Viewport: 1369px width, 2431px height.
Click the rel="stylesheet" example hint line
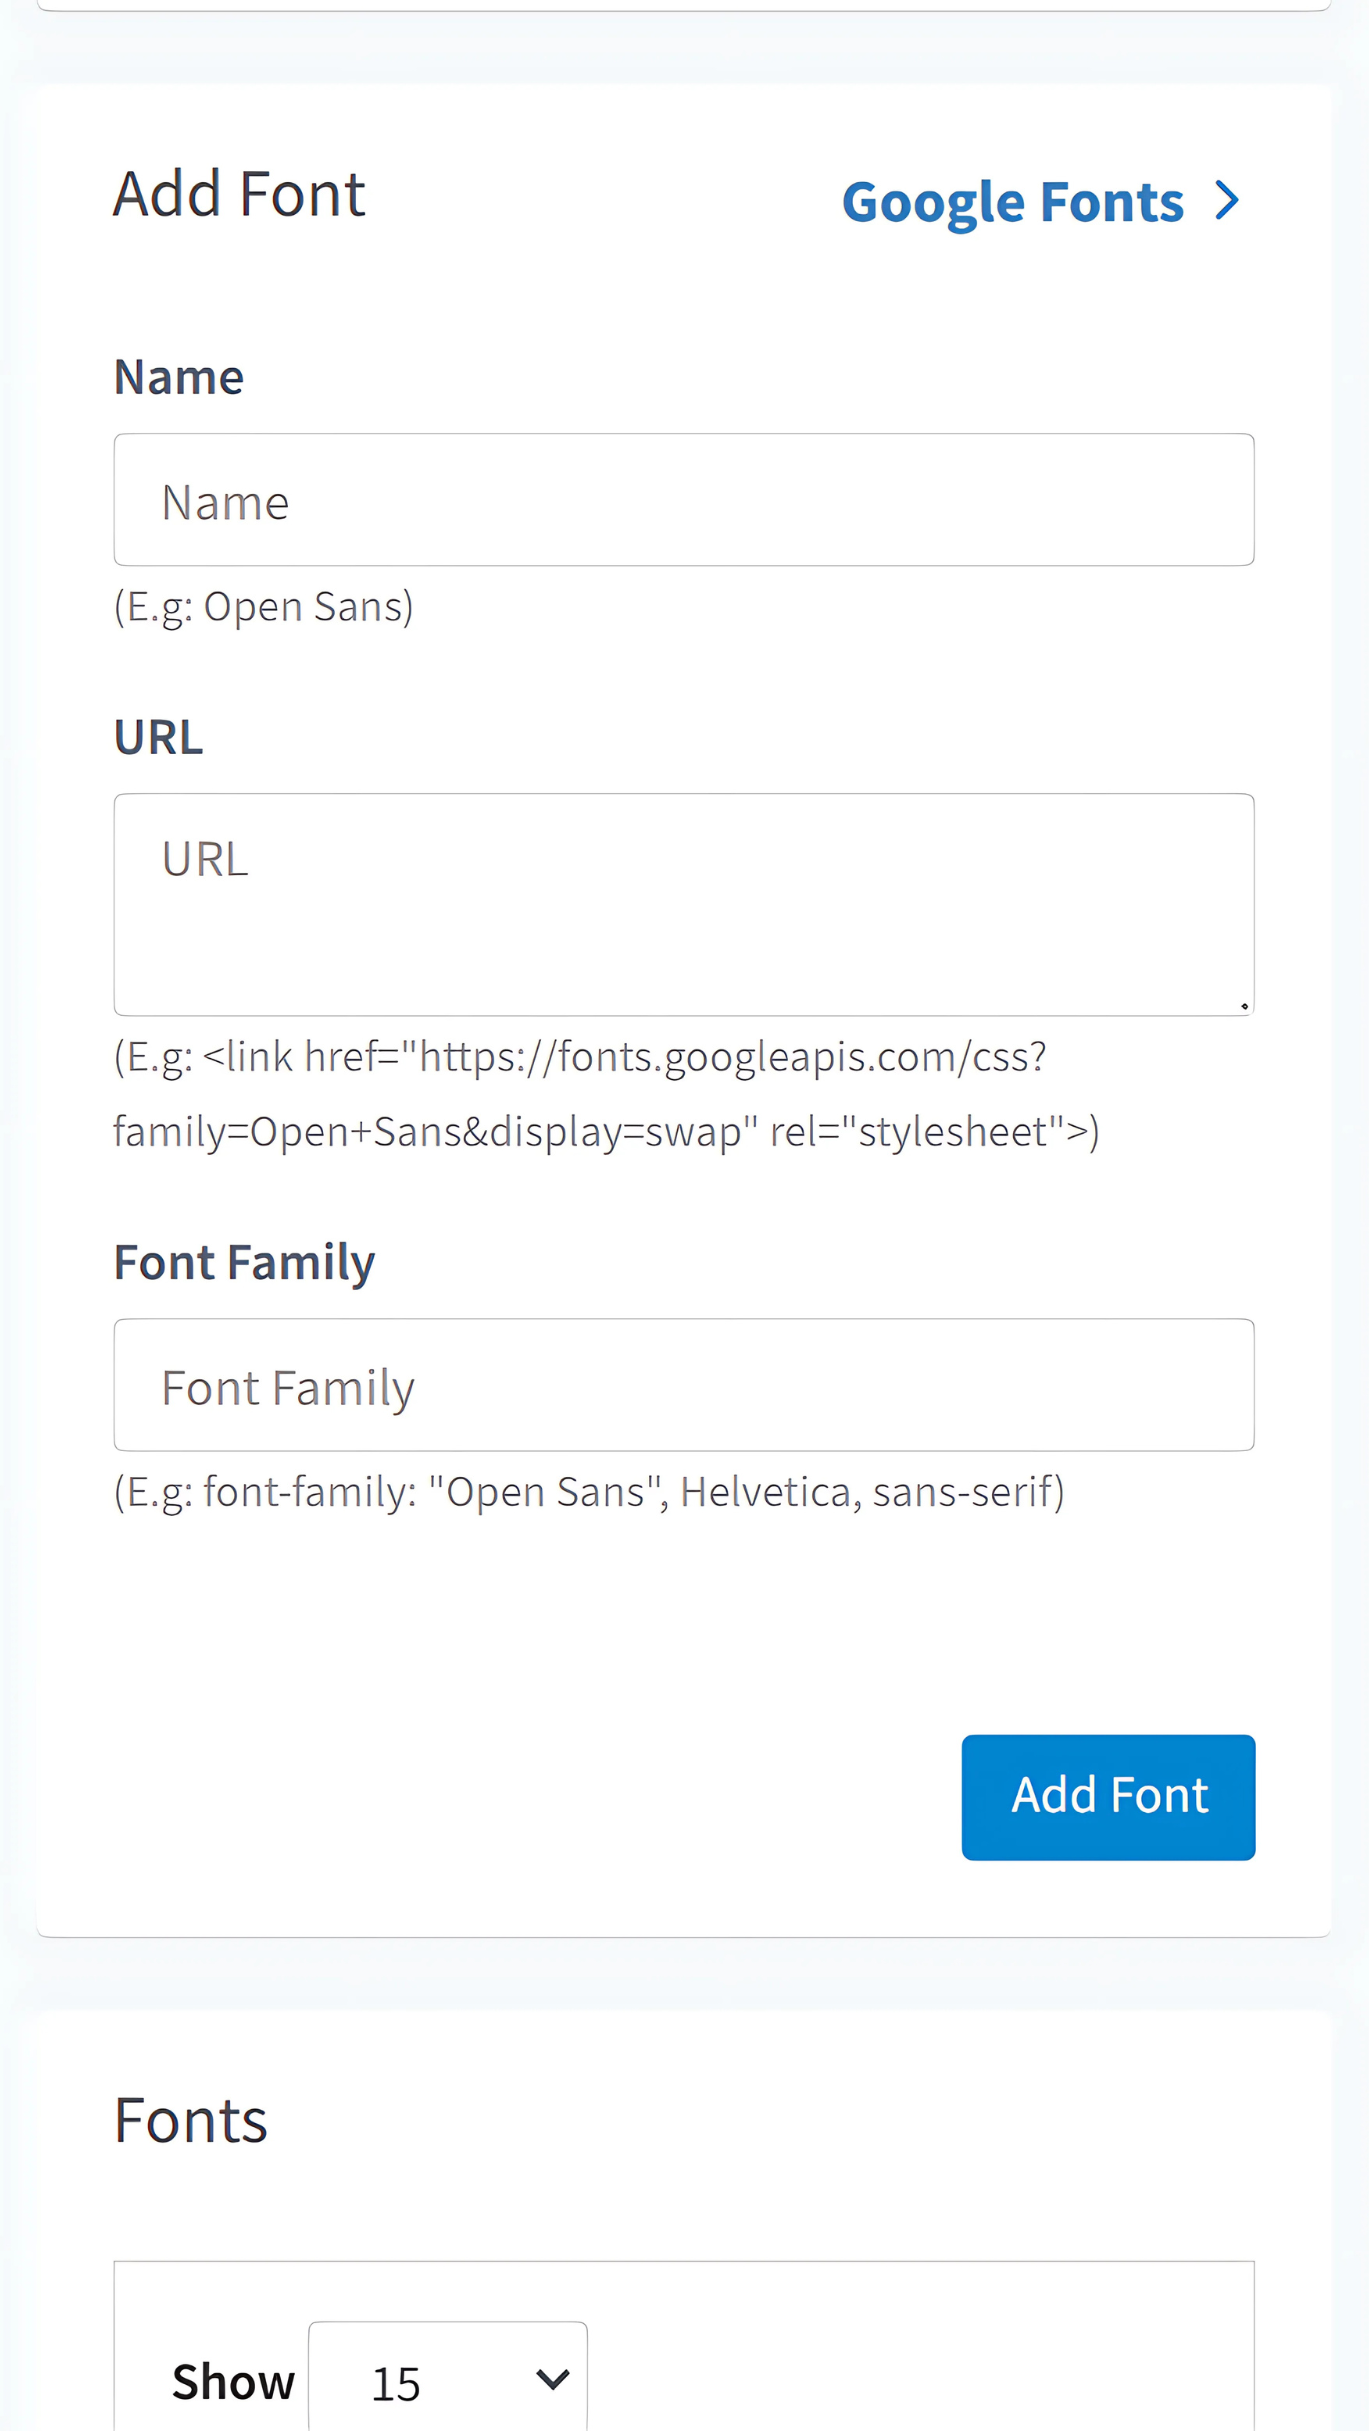point(606,1132)
